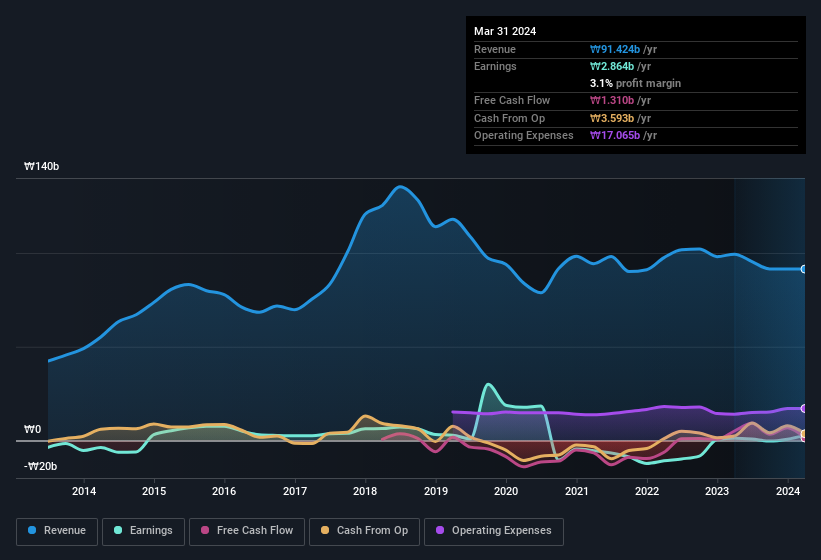Click the 2022 x-axis label
821x560 pixels.
[647, 491]
